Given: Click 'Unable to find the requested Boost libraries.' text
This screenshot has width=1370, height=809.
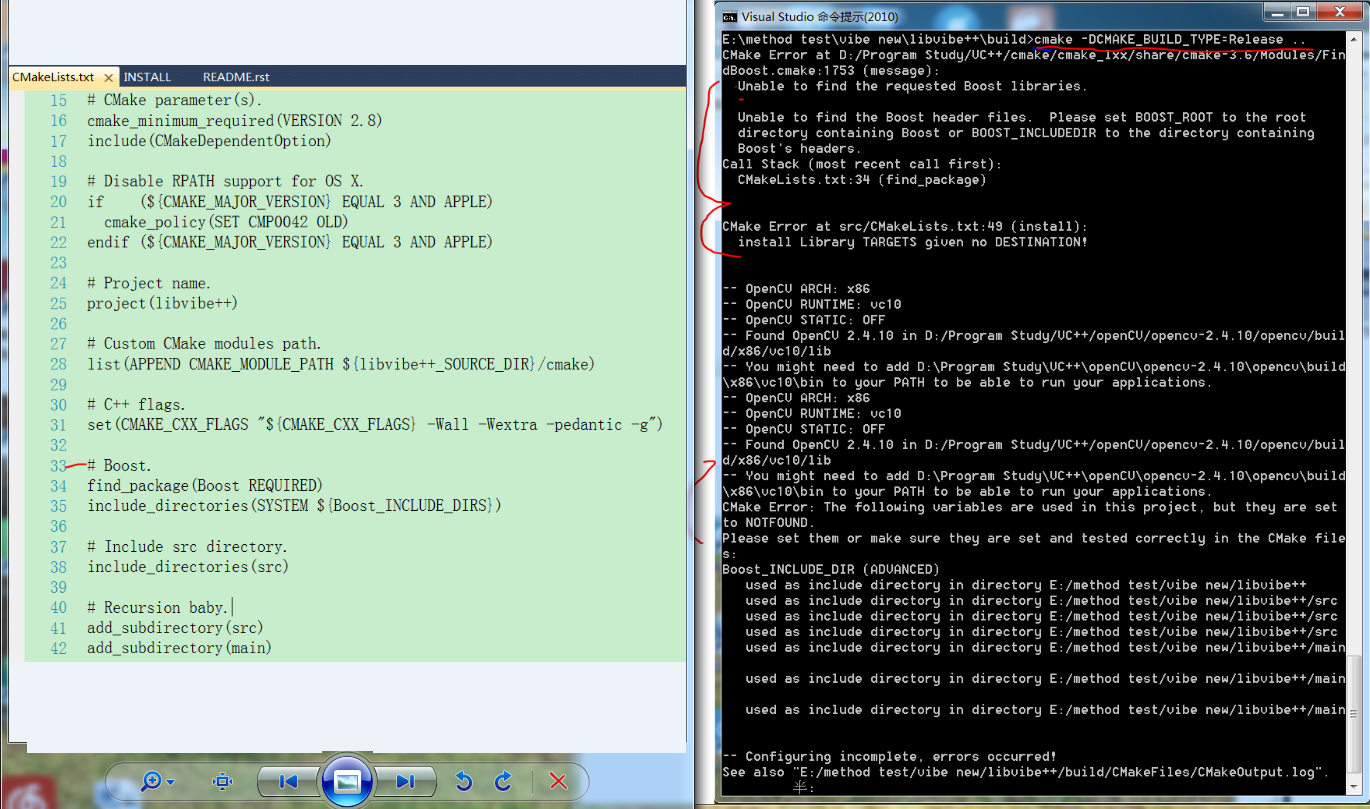Looking at the screenshot, I should (912, 86).
